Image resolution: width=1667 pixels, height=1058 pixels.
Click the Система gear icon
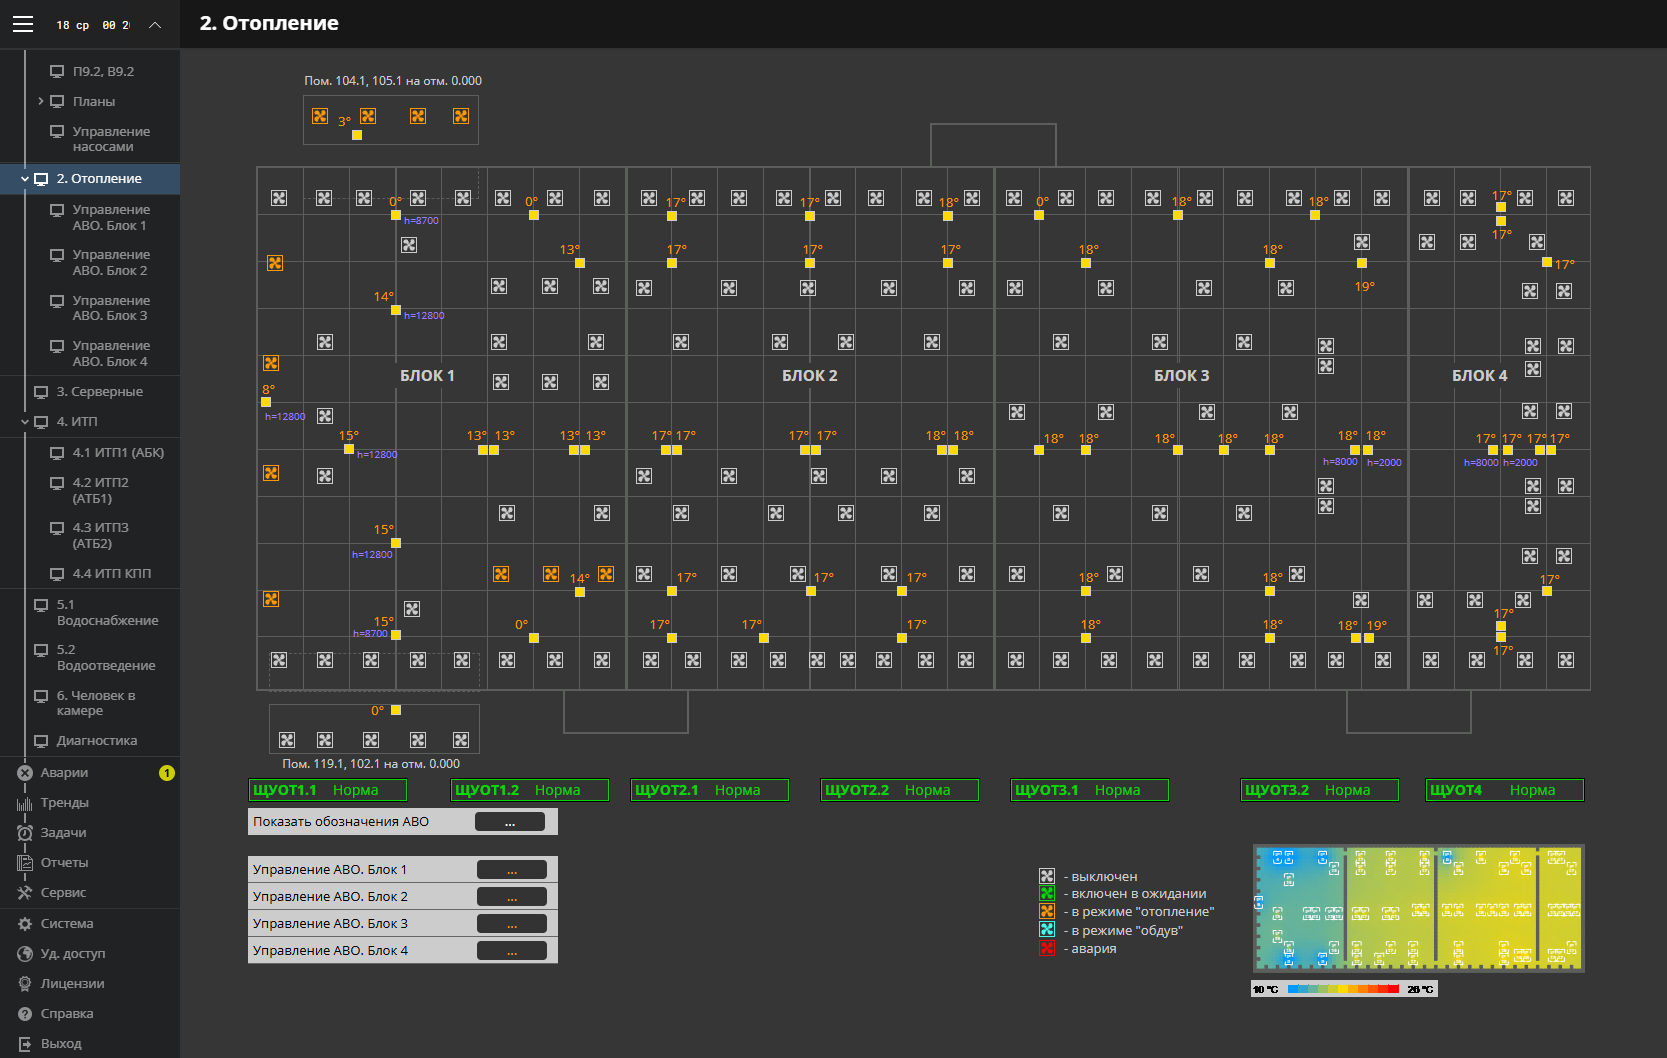point(25,923)
